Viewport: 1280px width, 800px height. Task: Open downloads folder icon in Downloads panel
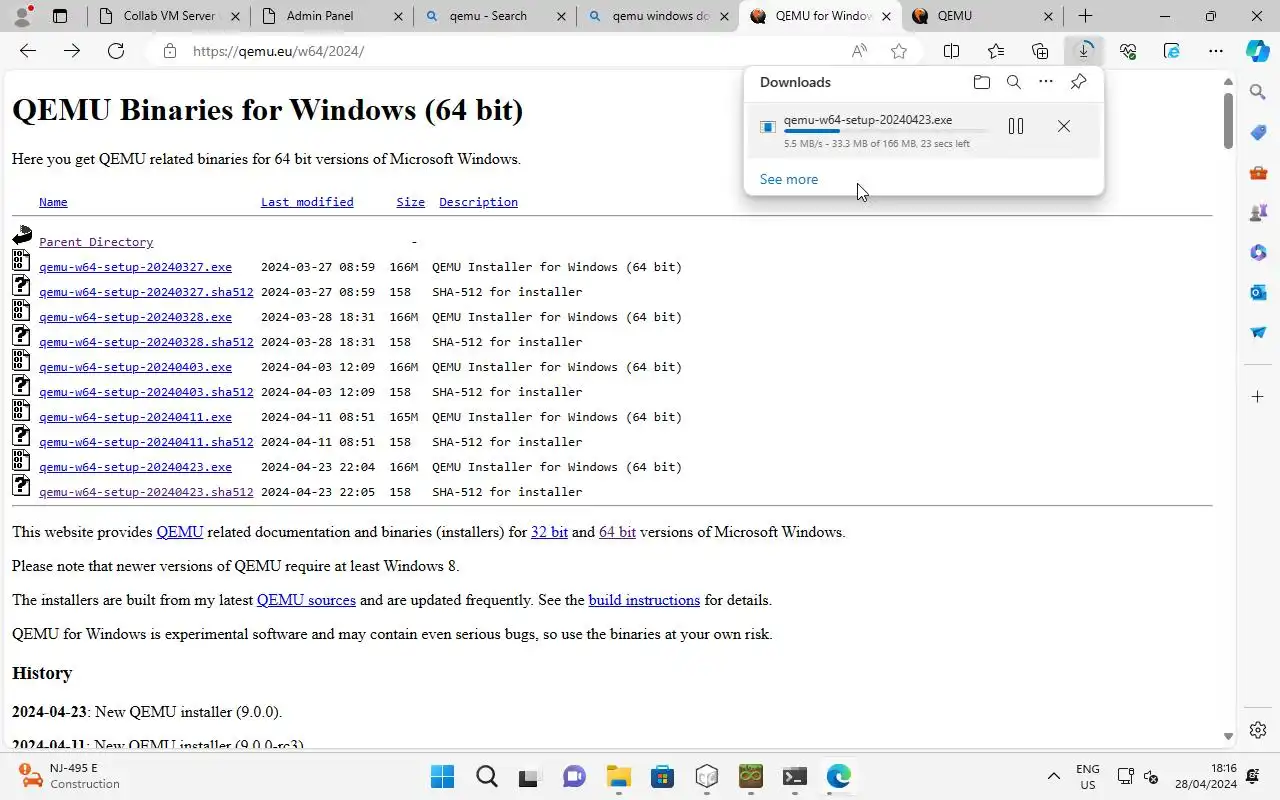coord(982,82)
